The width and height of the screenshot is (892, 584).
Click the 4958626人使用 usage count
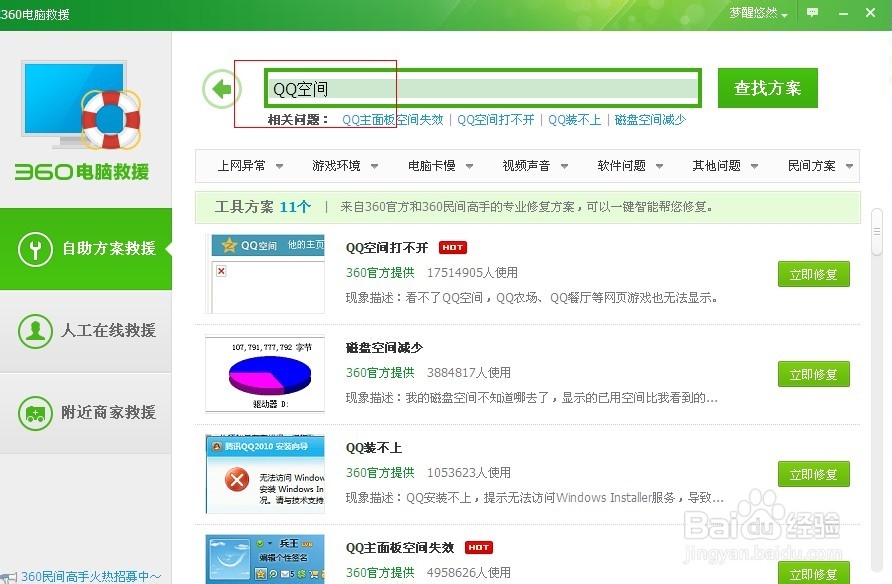[x=469, y=573]
